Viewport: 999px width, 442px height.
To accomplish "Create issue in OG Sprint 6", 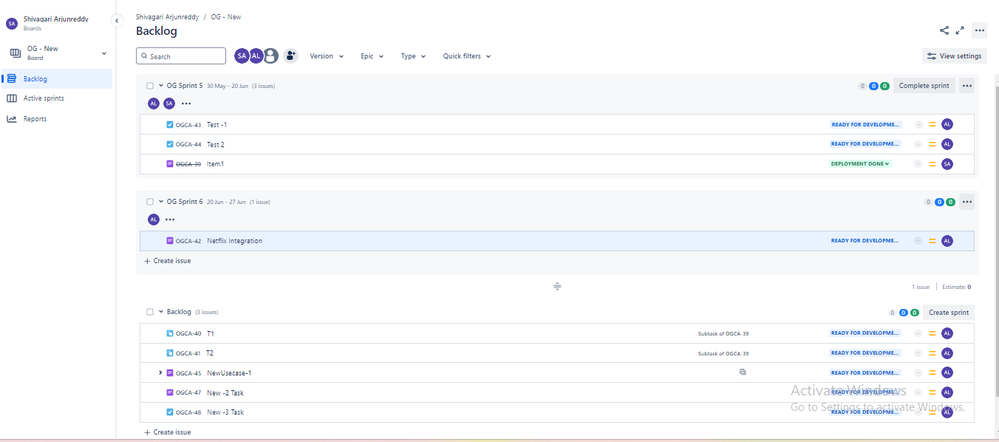I will [x=168, y=261].
